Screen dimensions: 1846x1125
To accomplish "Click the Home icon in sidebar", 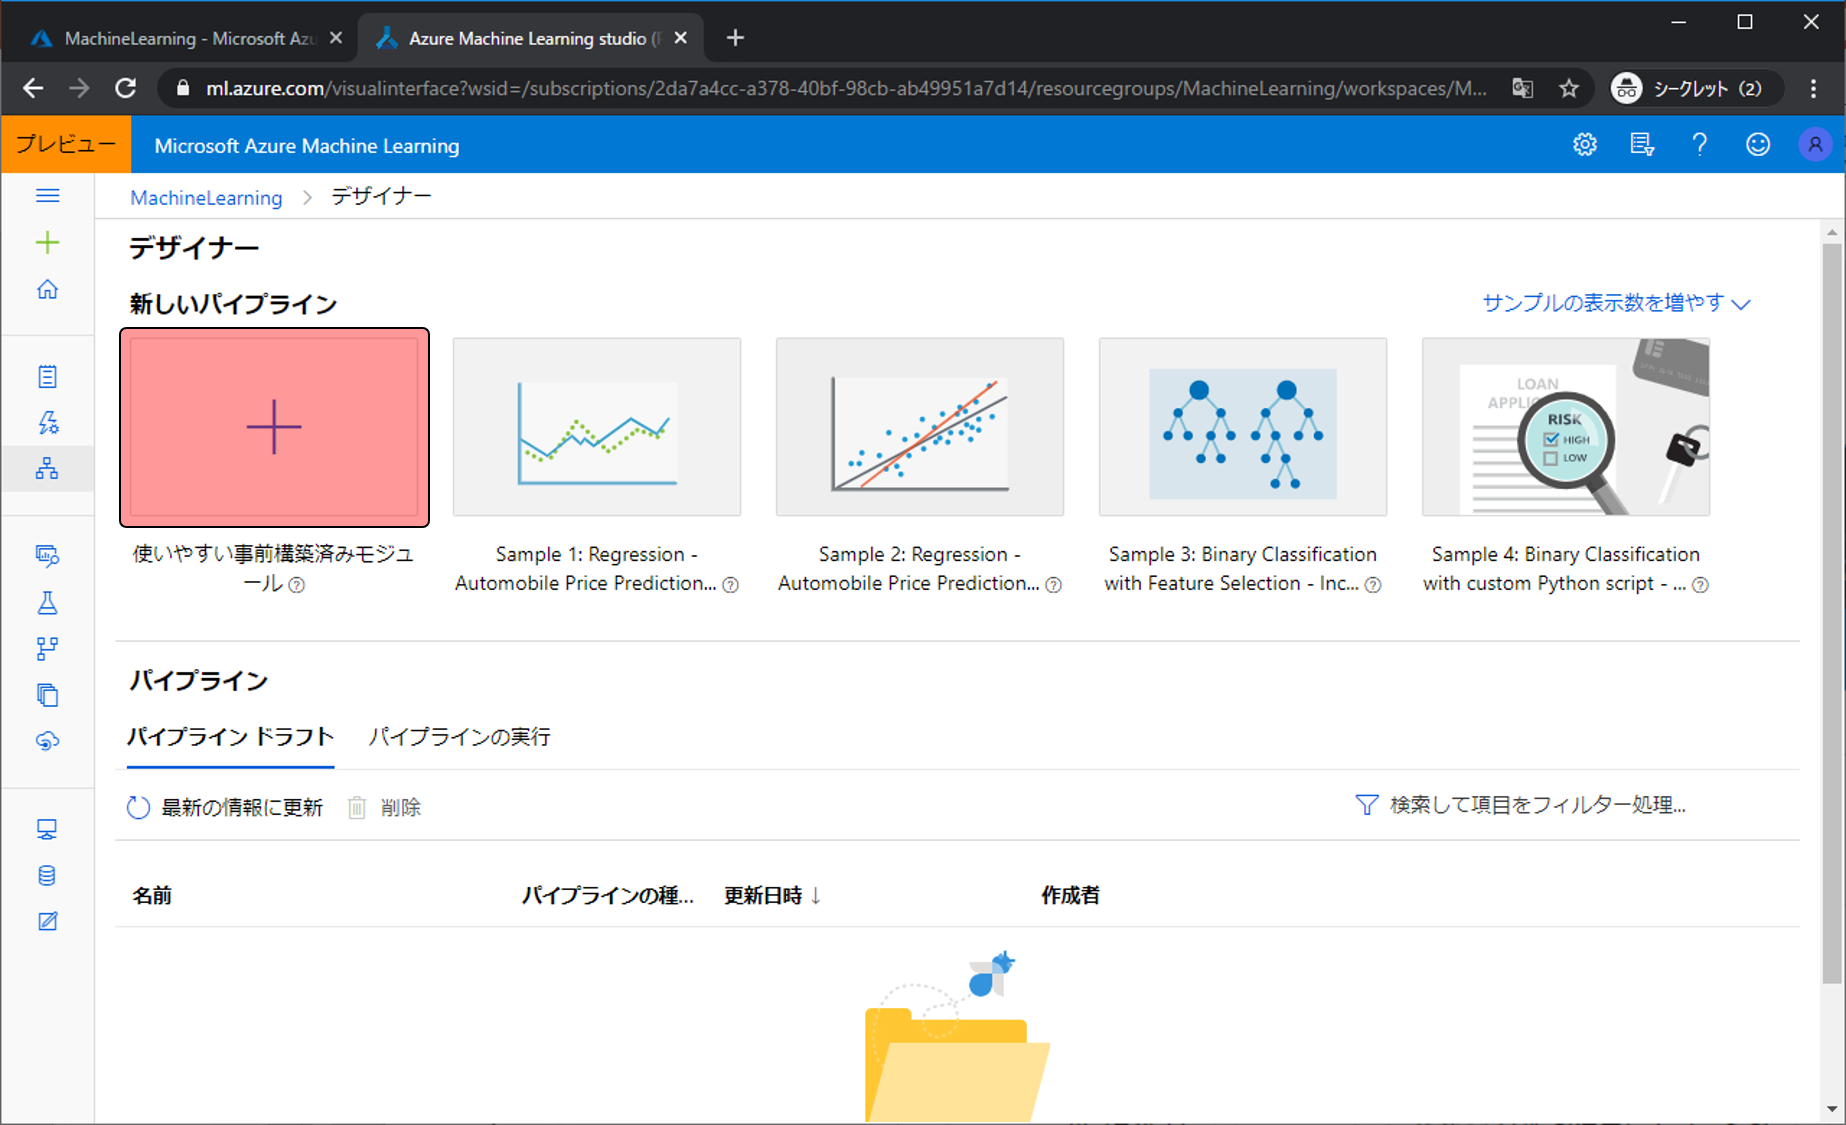I will click(x=47, y=290).
